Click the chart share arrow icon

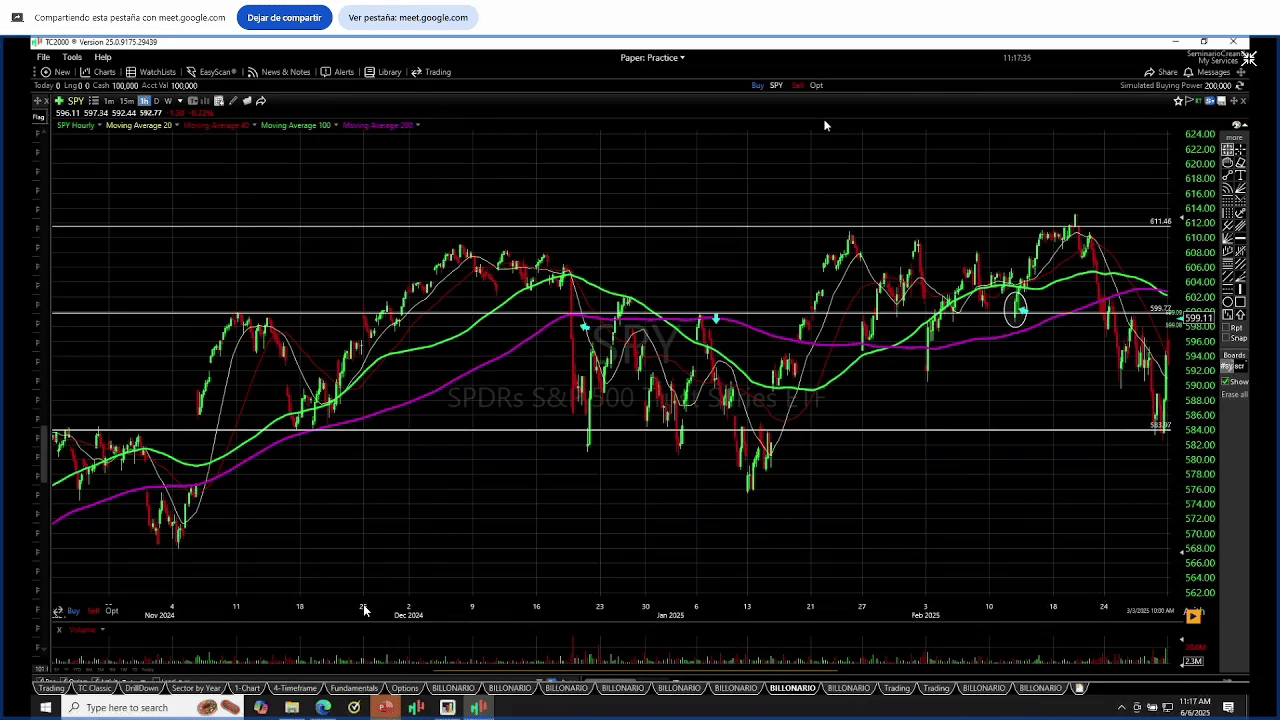[261, 101]
